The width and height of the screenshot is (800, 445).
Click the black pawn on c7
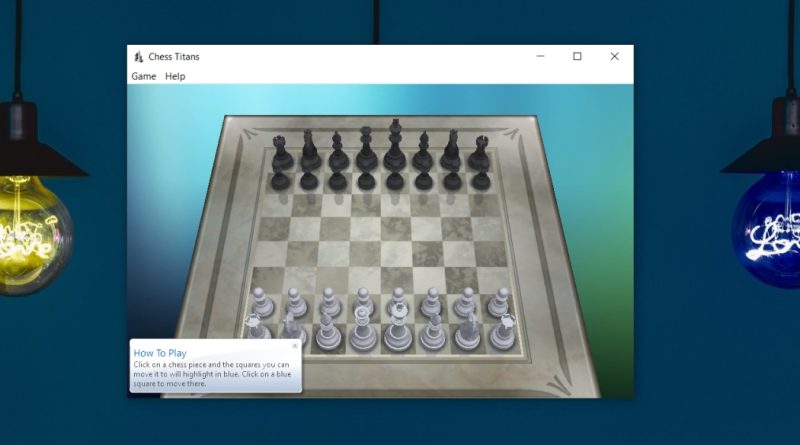coord(337,177)
